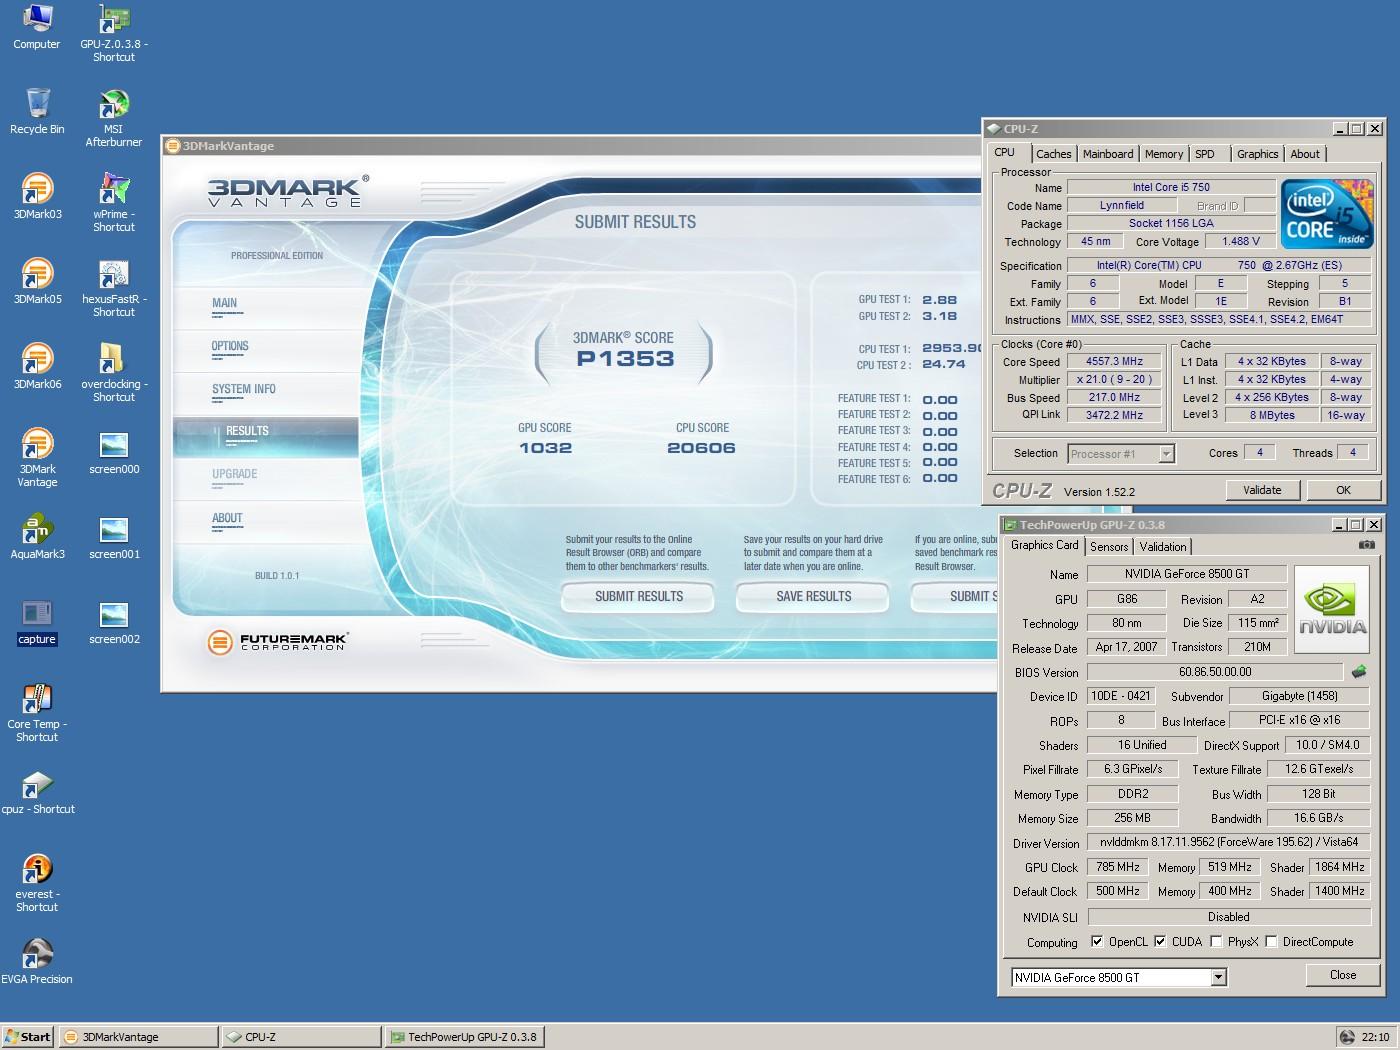This screenshot has width=1400, height=1050.
Task: Select the capture desktop icon
Action: (37, 622)
